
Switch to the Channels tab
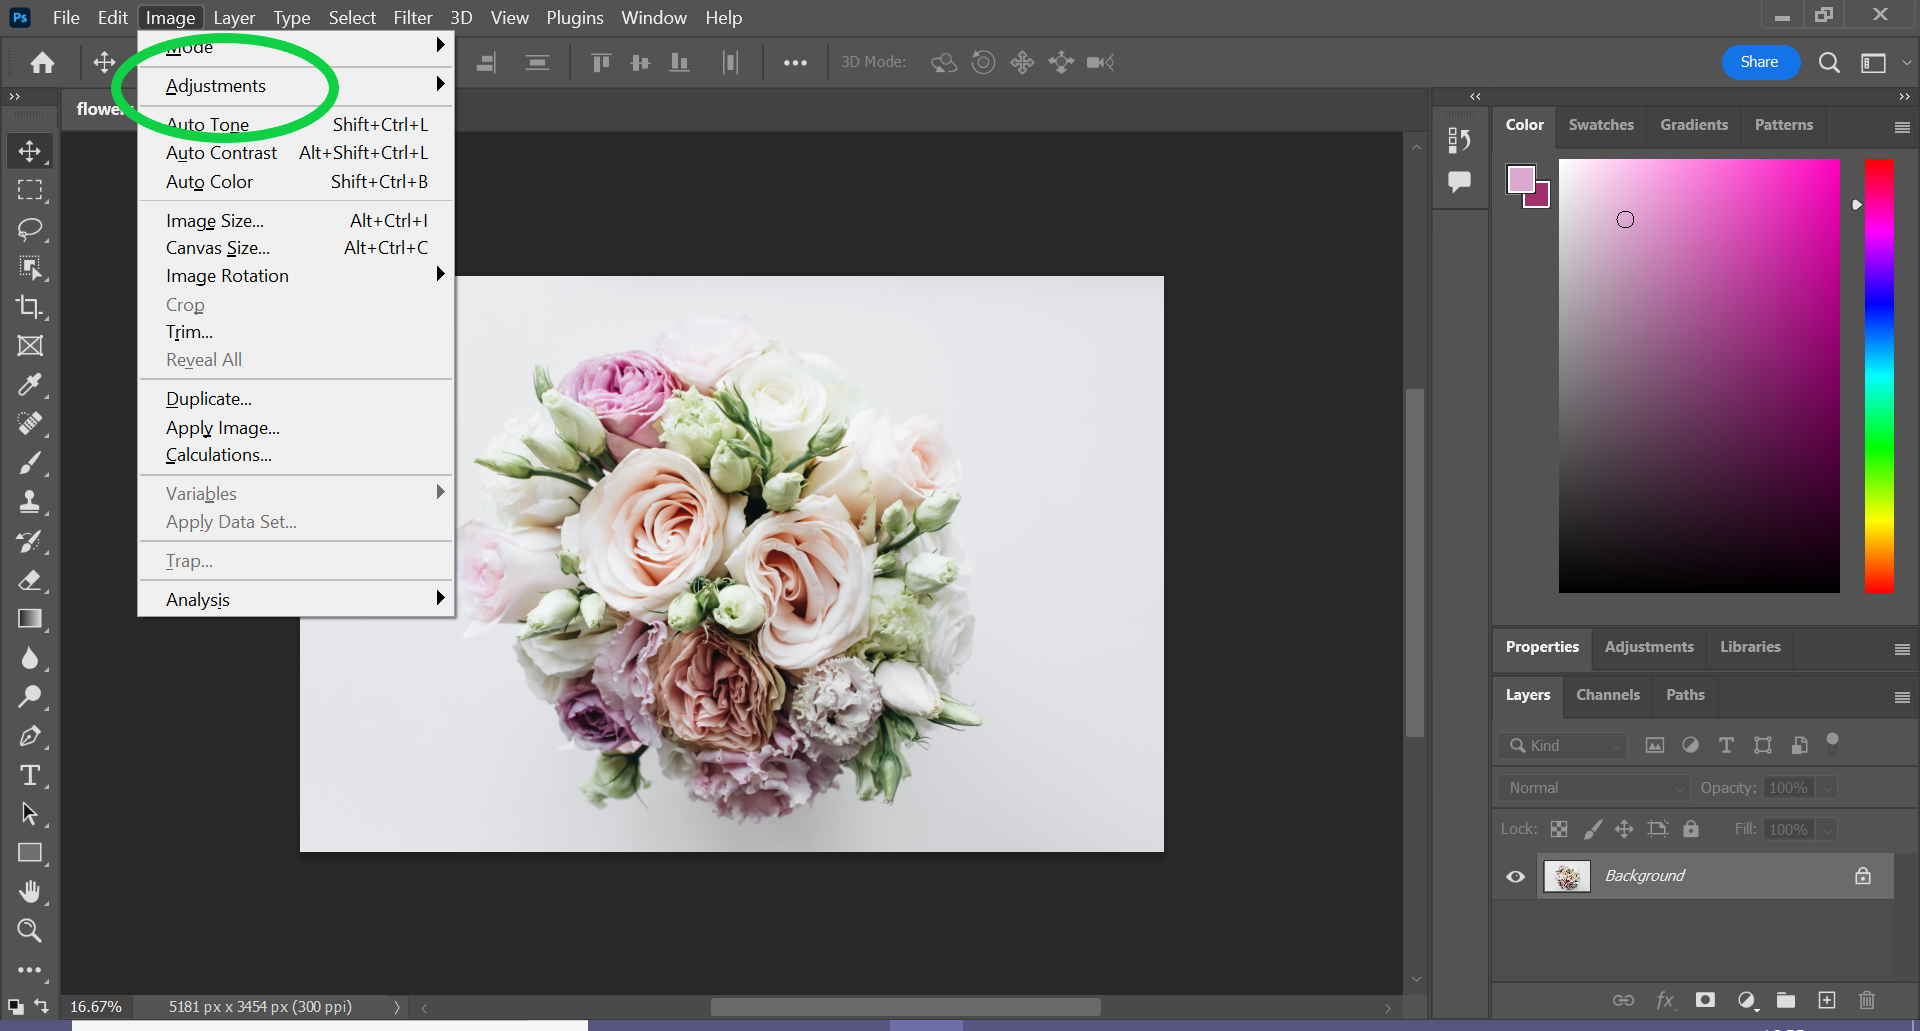click(x=1607, y=695)
